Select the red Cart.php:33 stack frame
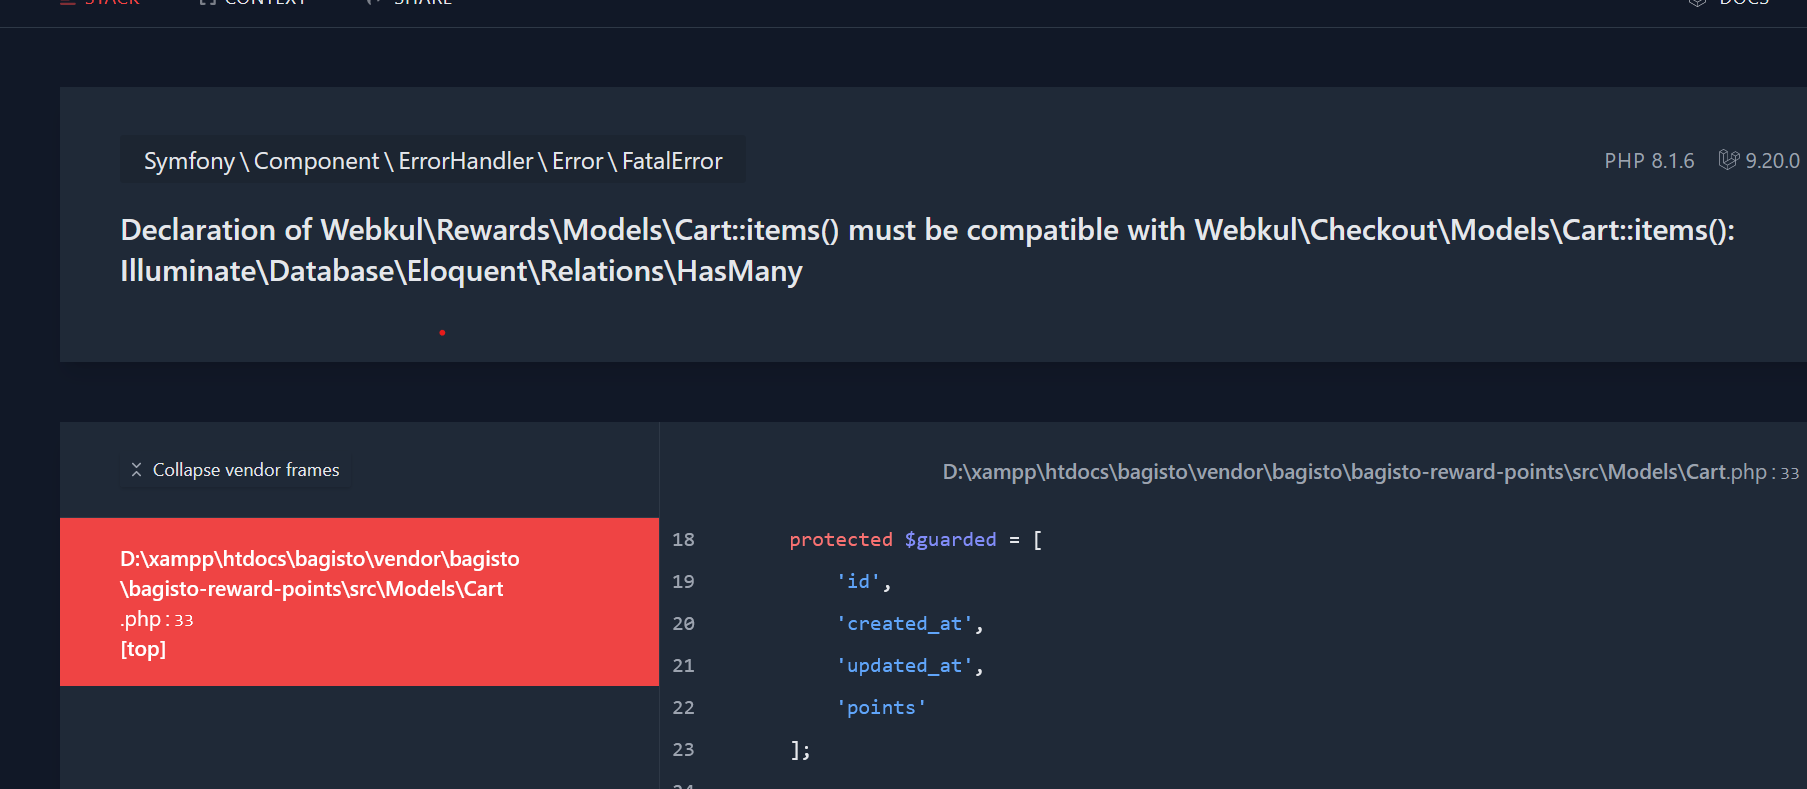The width and height of the screenshot is (1807, 789). click(359, 602)
